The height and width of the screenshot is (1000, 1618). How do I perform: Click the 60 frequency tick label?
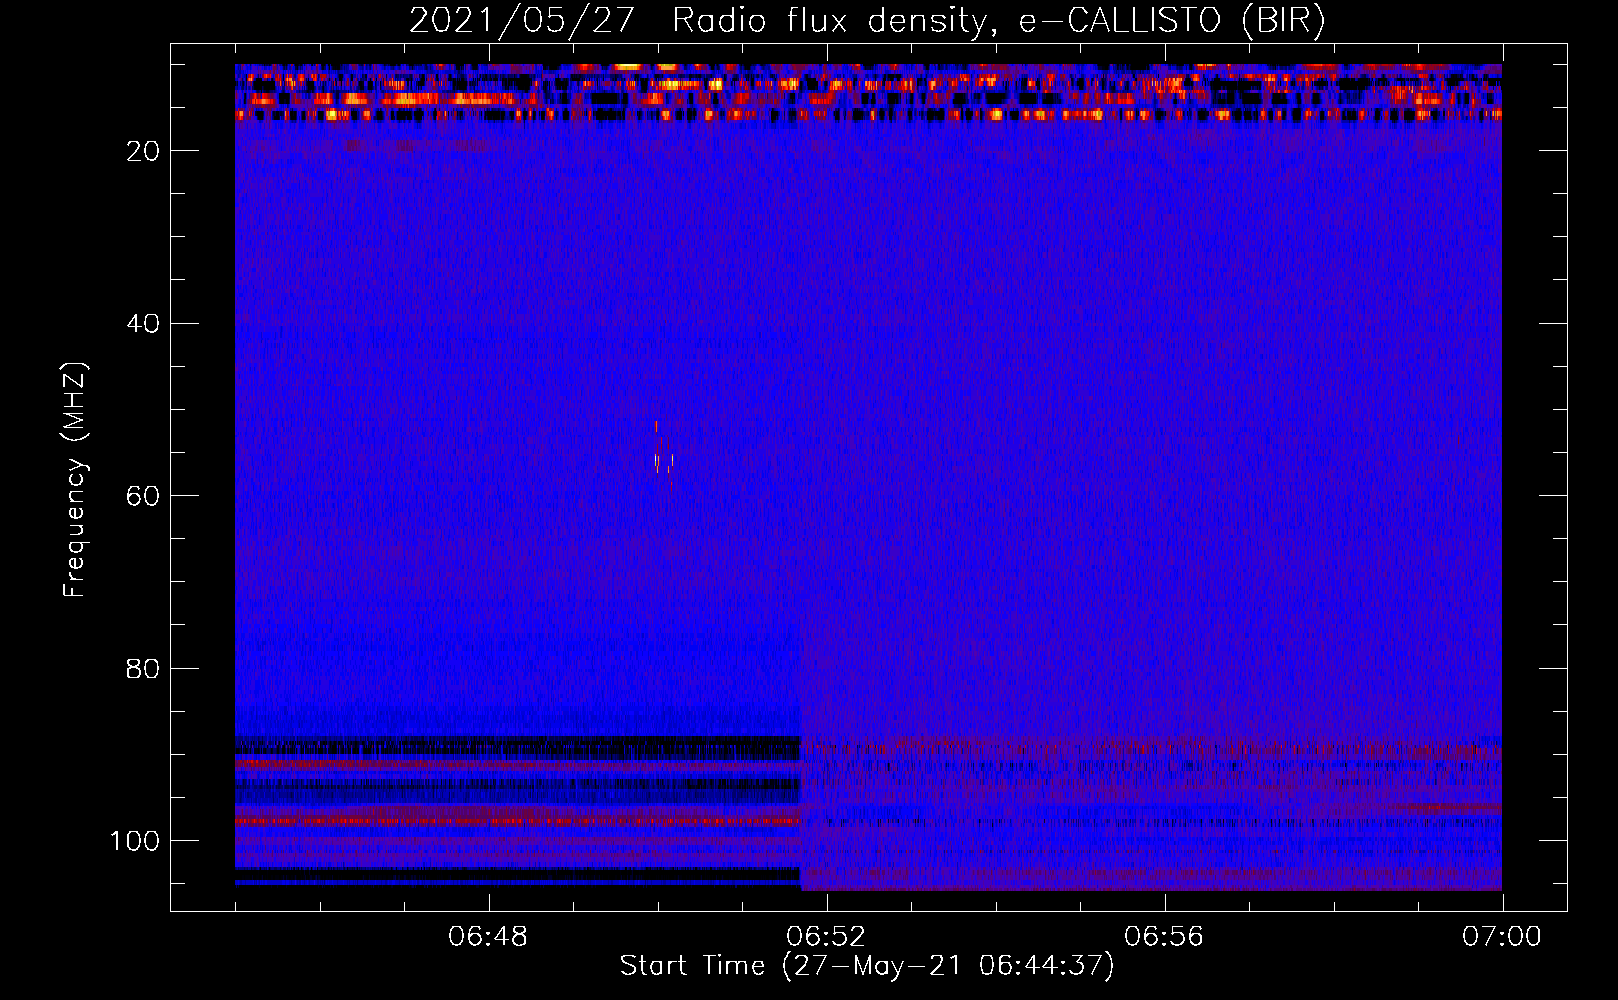point(144,496)
